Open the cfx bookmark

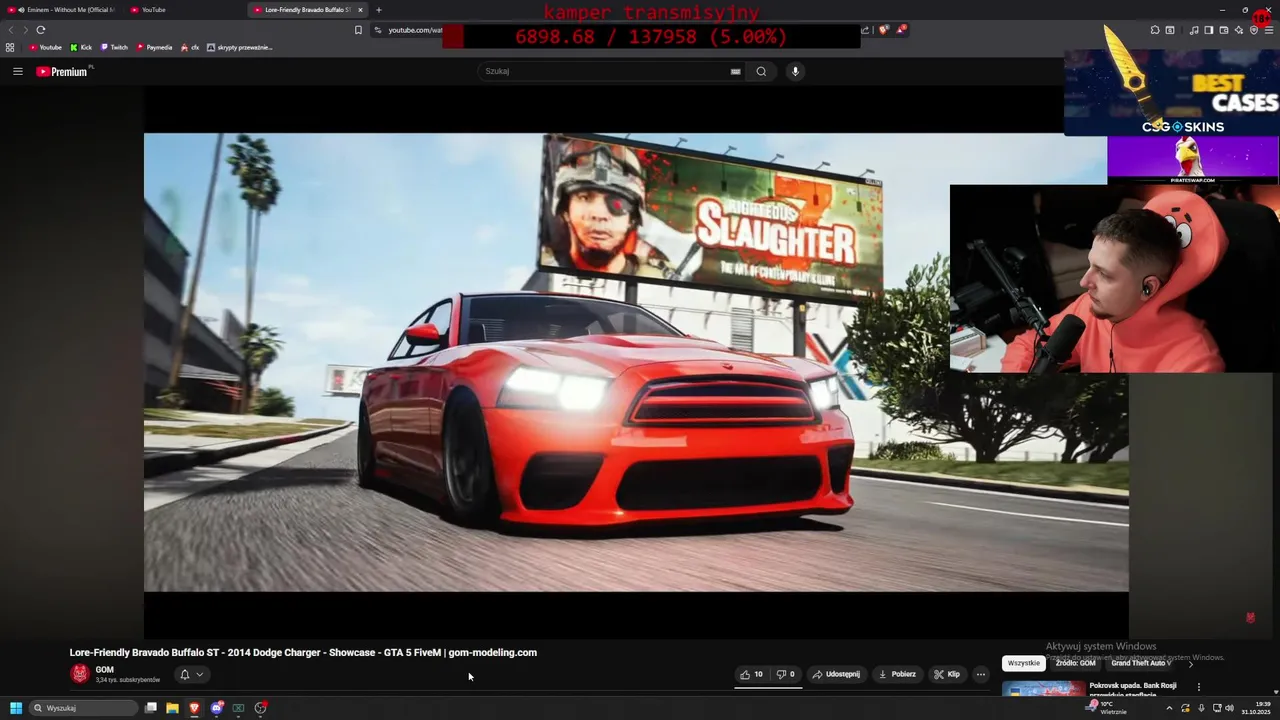(x=190, y=47)
